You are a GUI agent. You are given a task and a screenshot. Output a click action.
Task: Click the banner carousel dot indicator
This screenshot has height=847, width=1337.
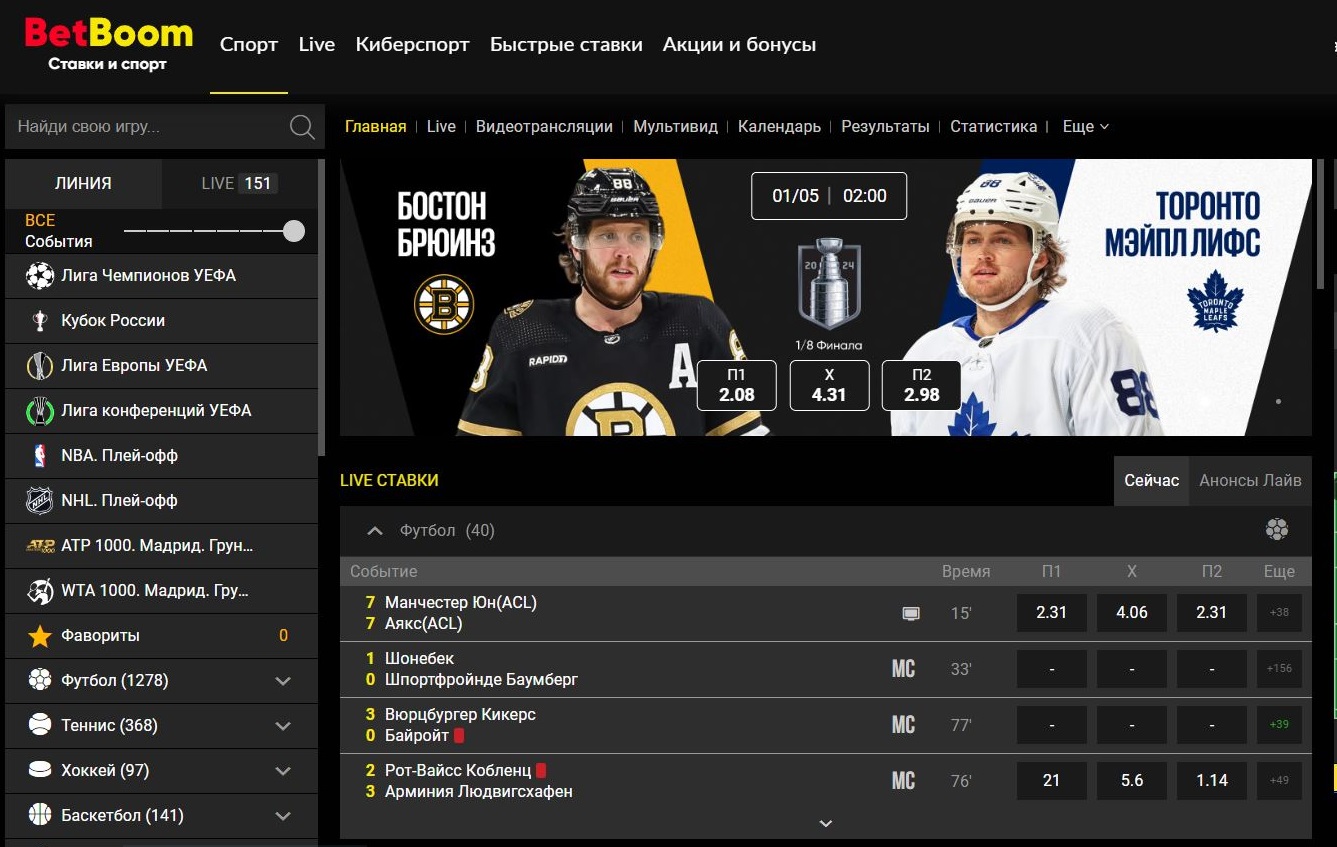click(1278, 401)
